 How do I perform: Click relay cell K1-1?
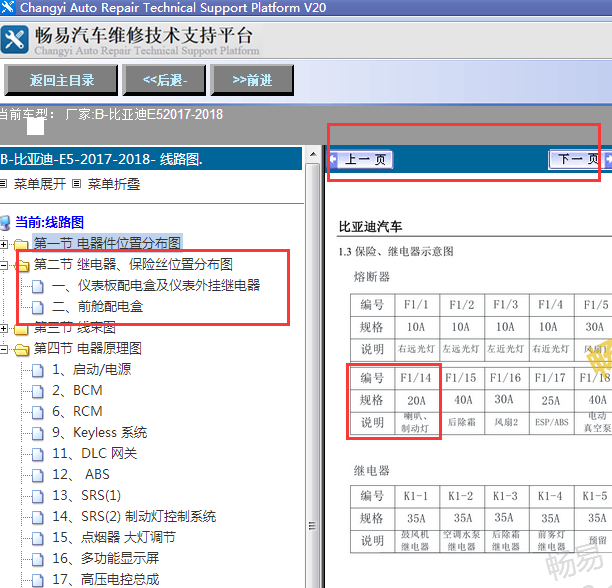(x=416, y=496)
